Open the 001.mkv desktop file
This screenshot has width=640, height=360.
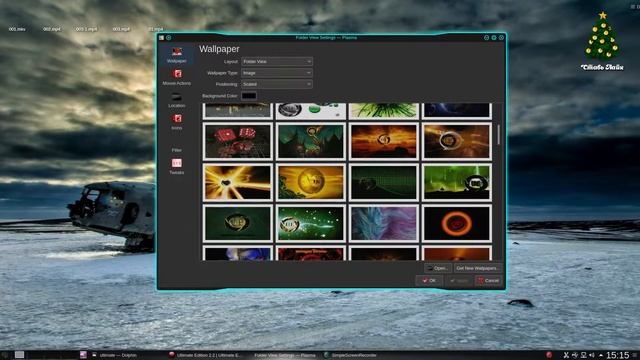[17, 29]
